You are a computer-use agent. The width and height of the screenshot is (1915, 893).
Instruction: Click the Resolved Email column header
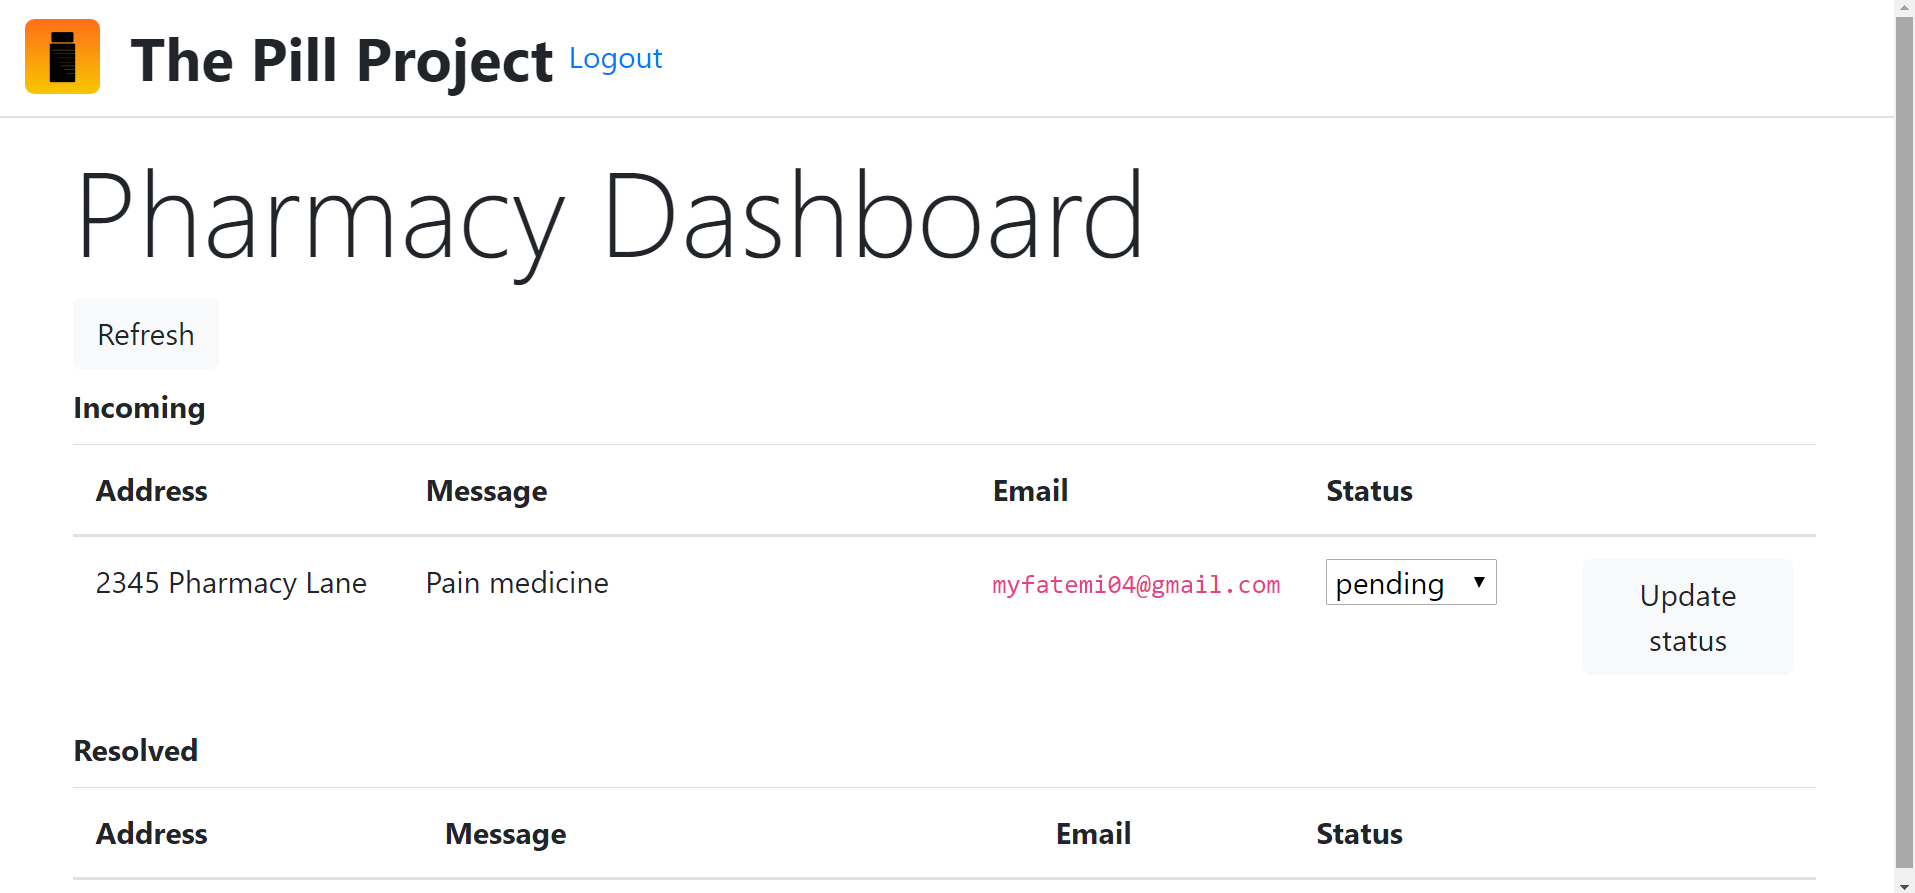point(1093,834)
